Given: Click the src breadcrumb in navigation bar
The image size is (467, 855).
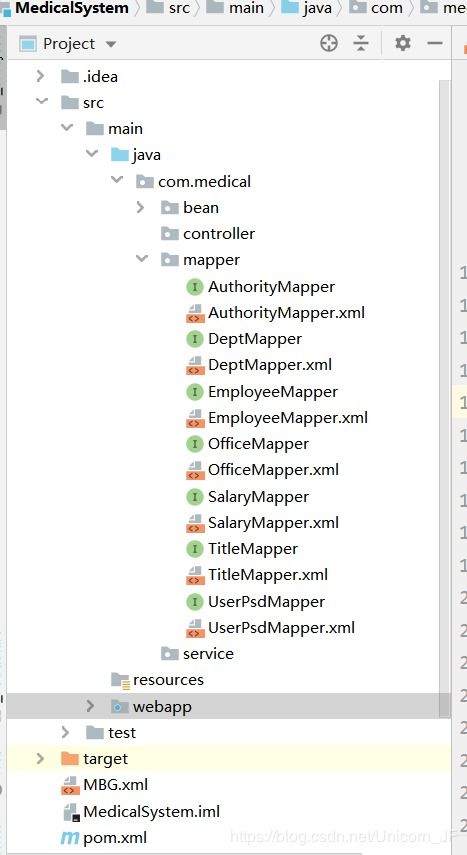Looking at the screenshot, I should [x=179, y=8].
